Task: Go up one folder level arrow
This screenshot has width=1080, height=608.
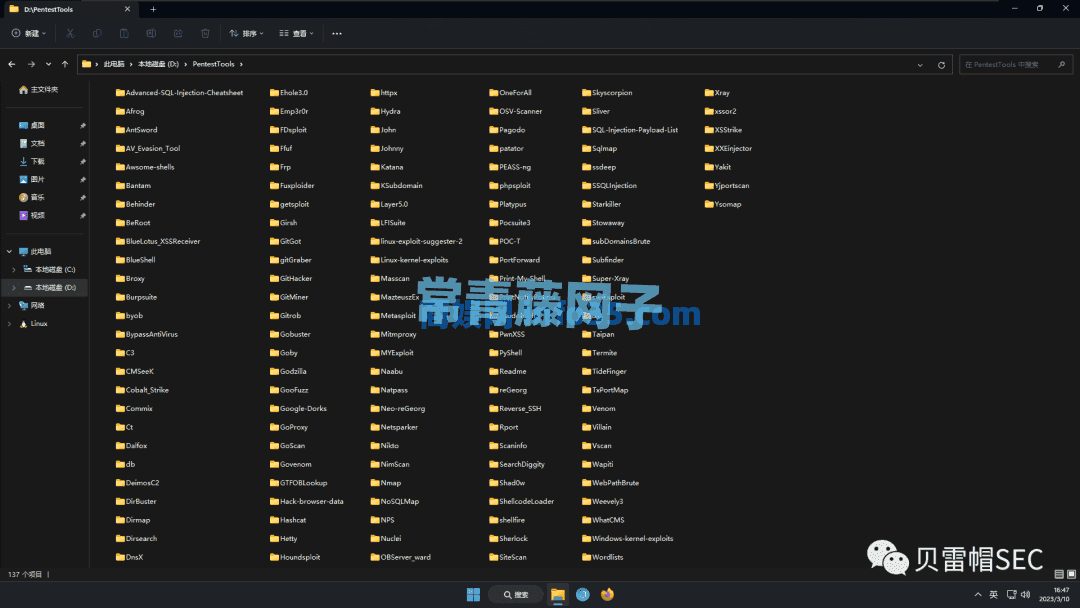Action: point(65,64)
